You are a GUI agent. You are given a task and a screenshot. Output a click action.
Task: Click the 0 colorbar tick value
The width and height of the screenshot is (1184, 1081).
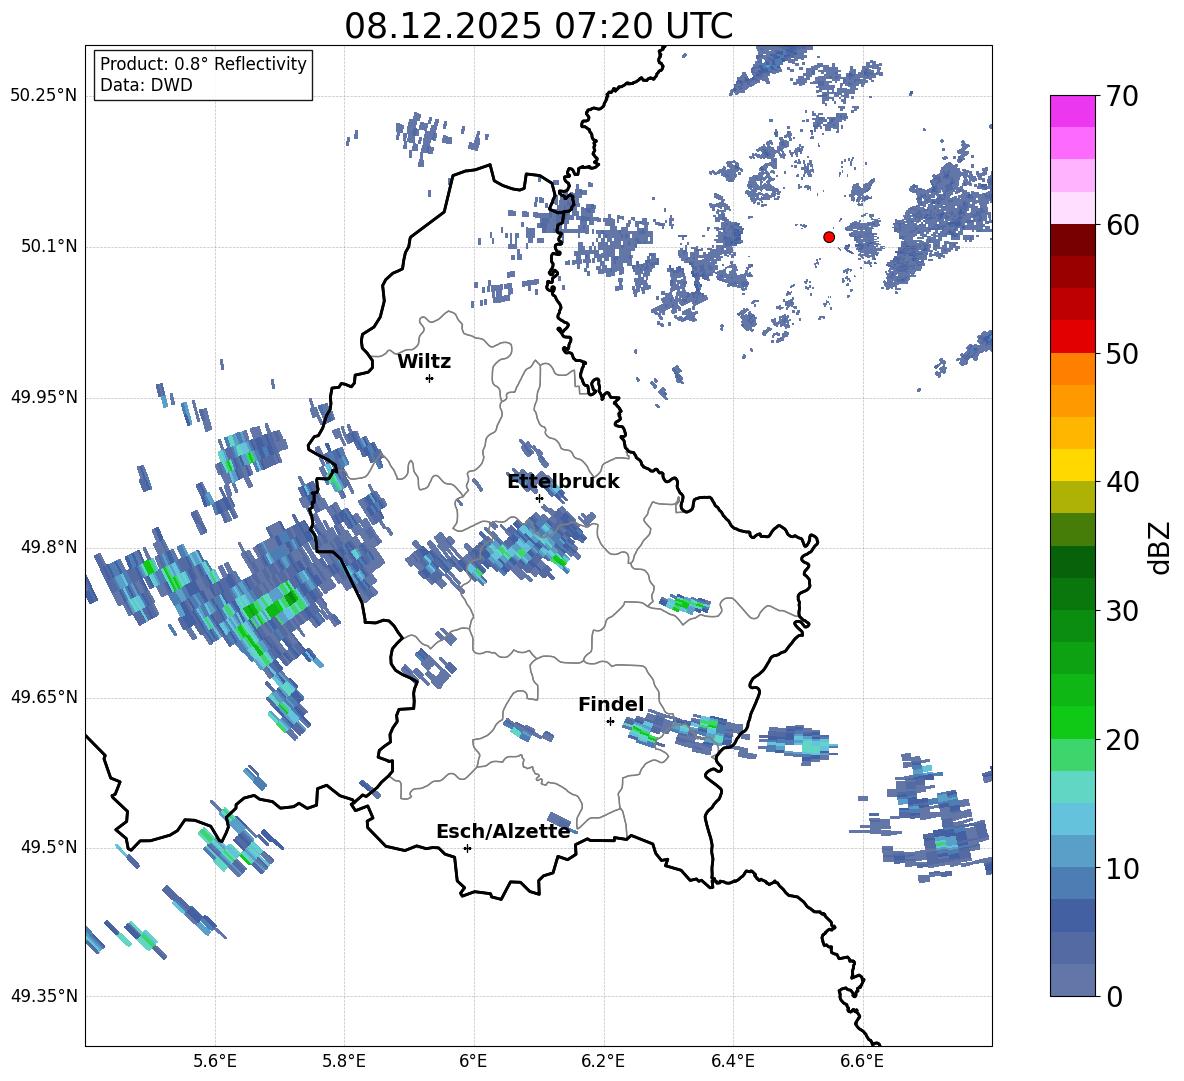(x=1114, y=996)
